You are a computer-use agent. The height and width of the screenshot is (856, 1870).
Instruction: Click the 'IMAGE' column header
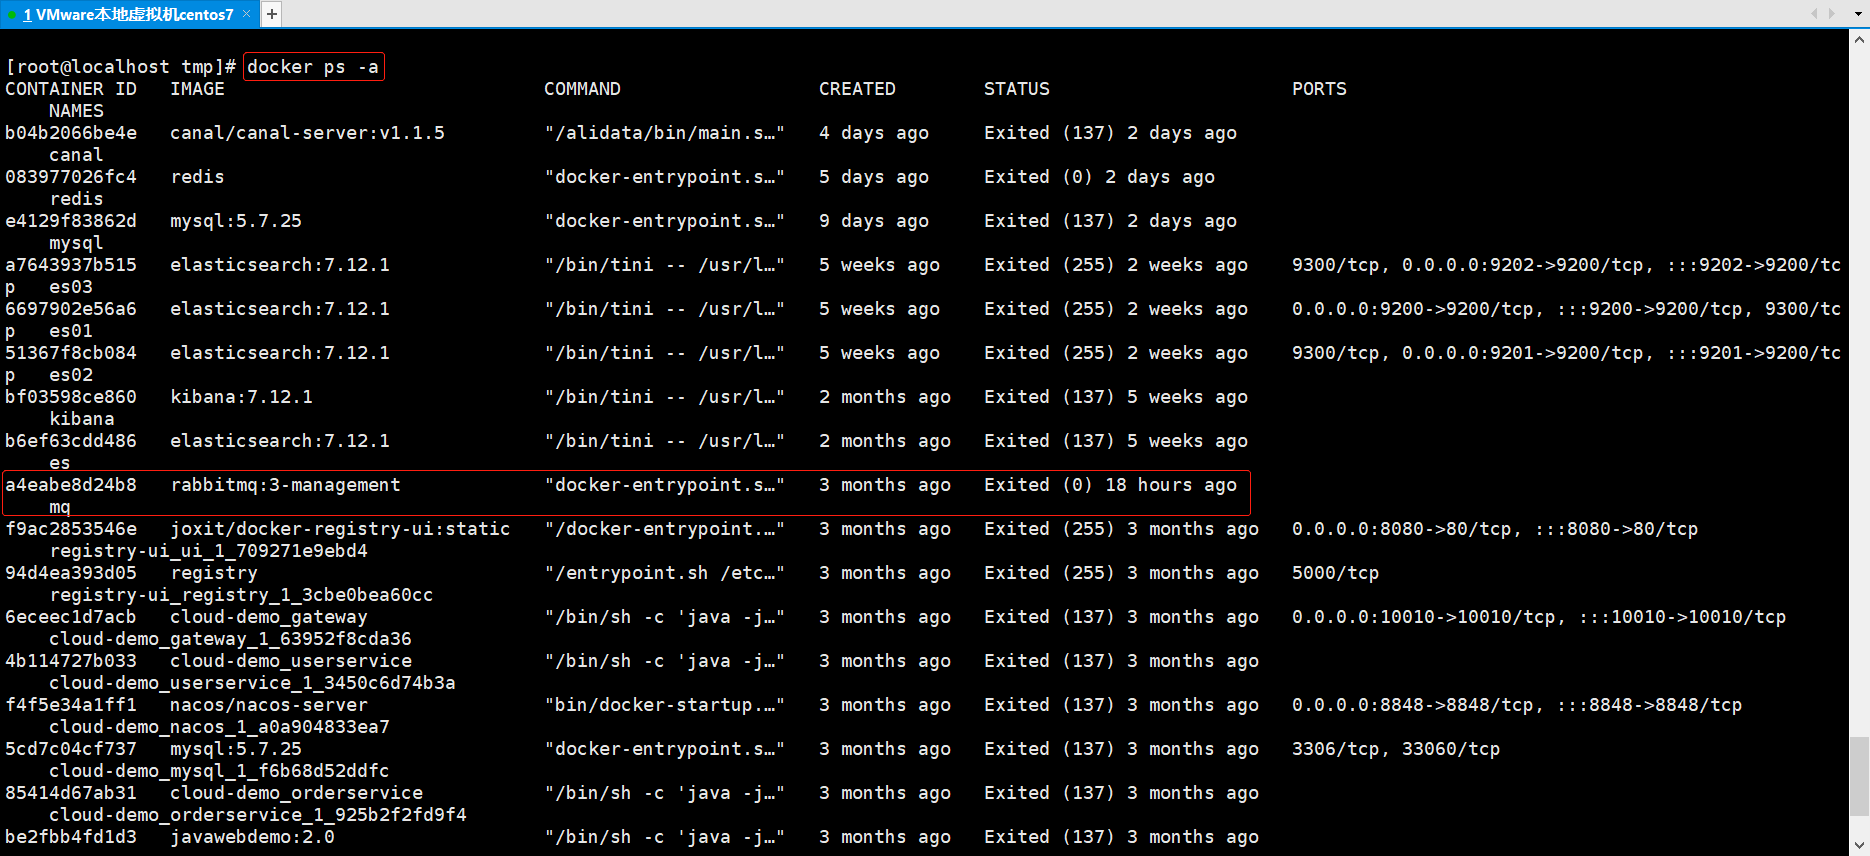[197, 89]
